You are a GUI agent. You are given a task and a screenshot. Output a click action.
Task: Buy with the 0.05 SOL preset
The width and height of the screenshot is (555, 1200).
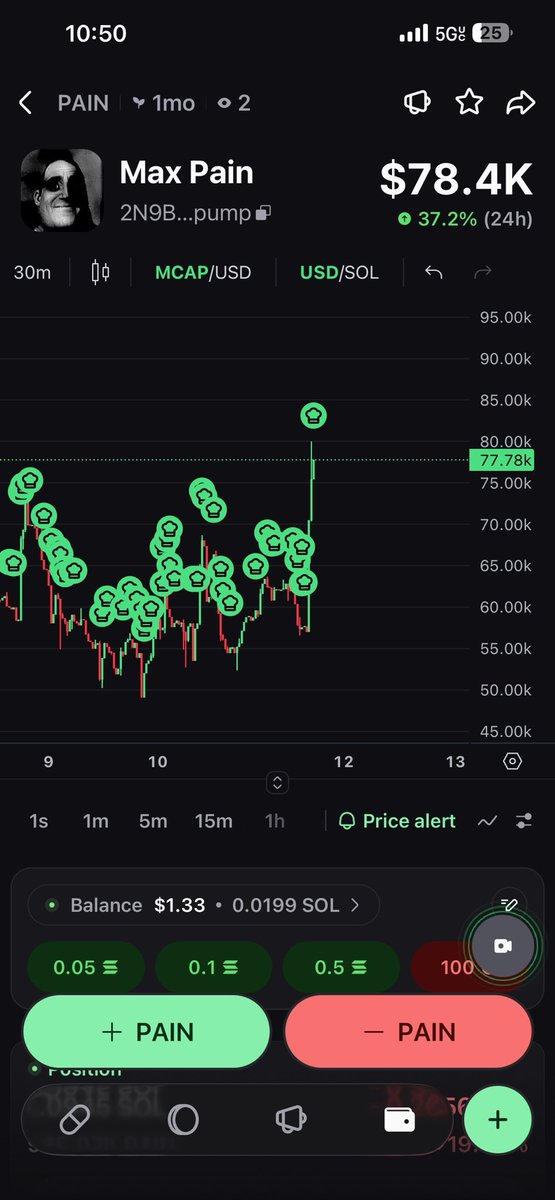coord(85,968)
